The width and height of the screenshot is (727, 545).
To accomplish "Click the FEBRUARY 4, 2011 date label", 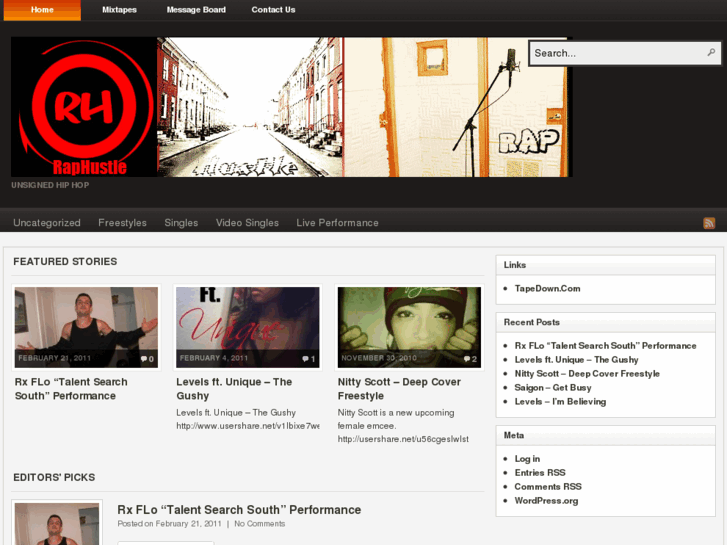I will [x=214, y=358].
